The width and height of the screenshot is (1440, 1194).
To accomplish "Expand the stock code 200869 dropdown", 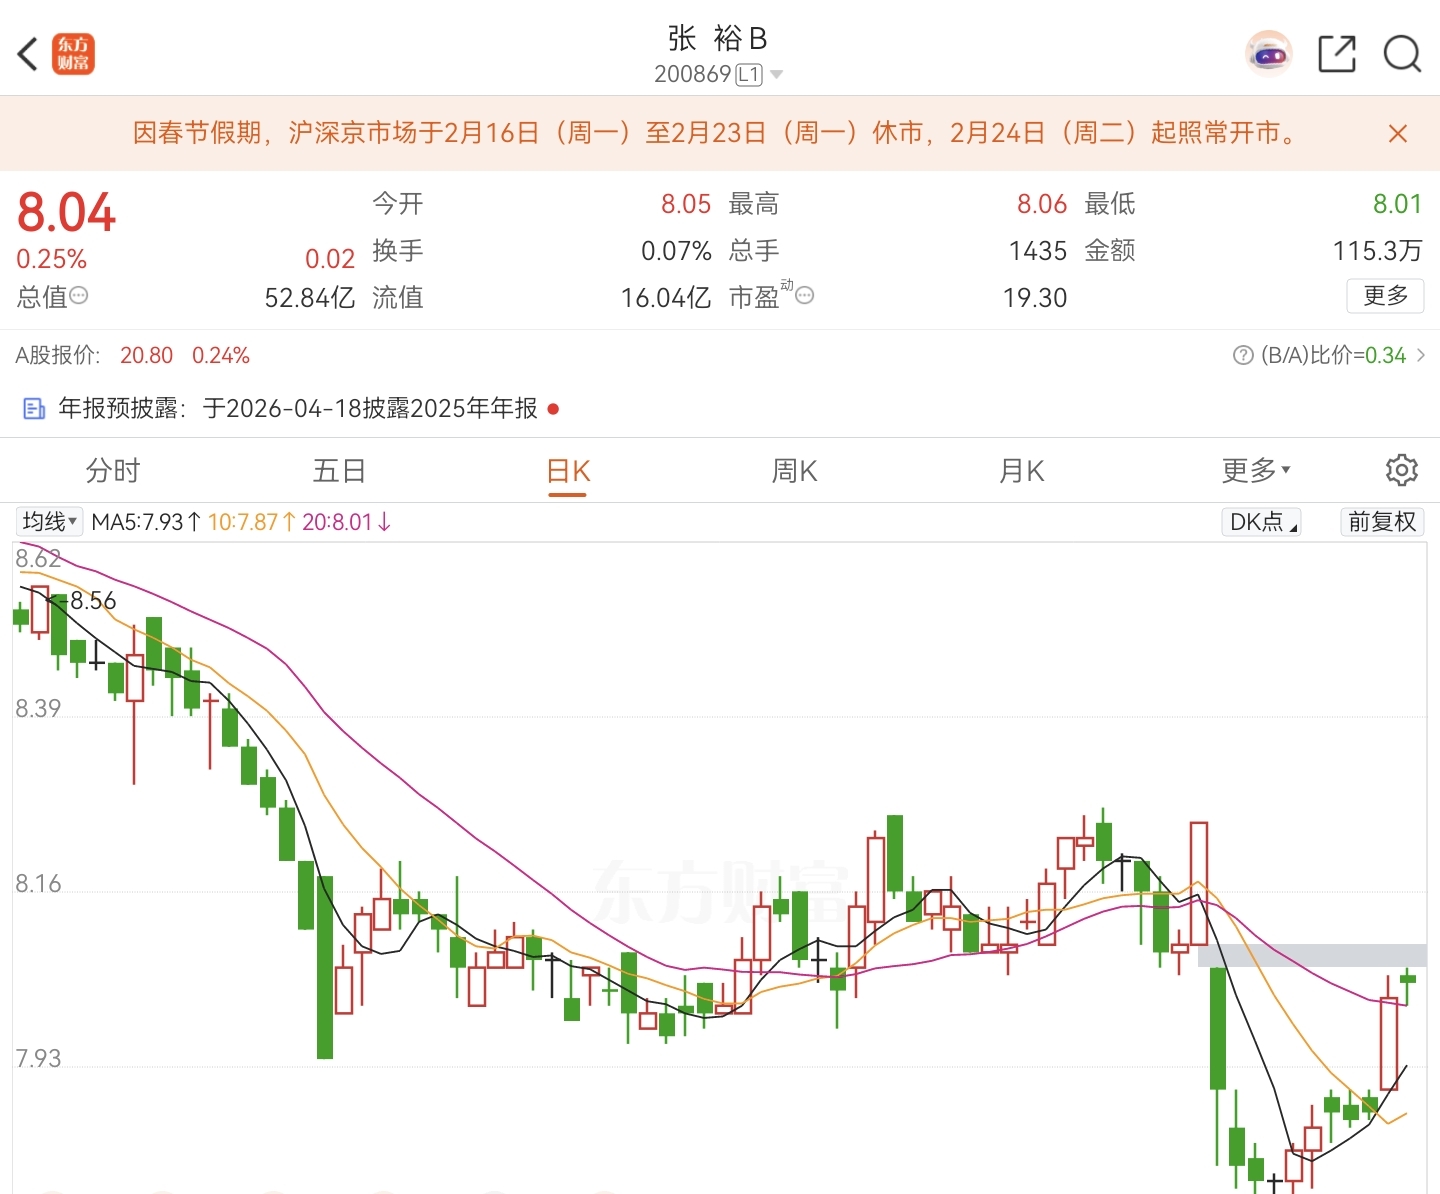I will (x=777, y=75).
